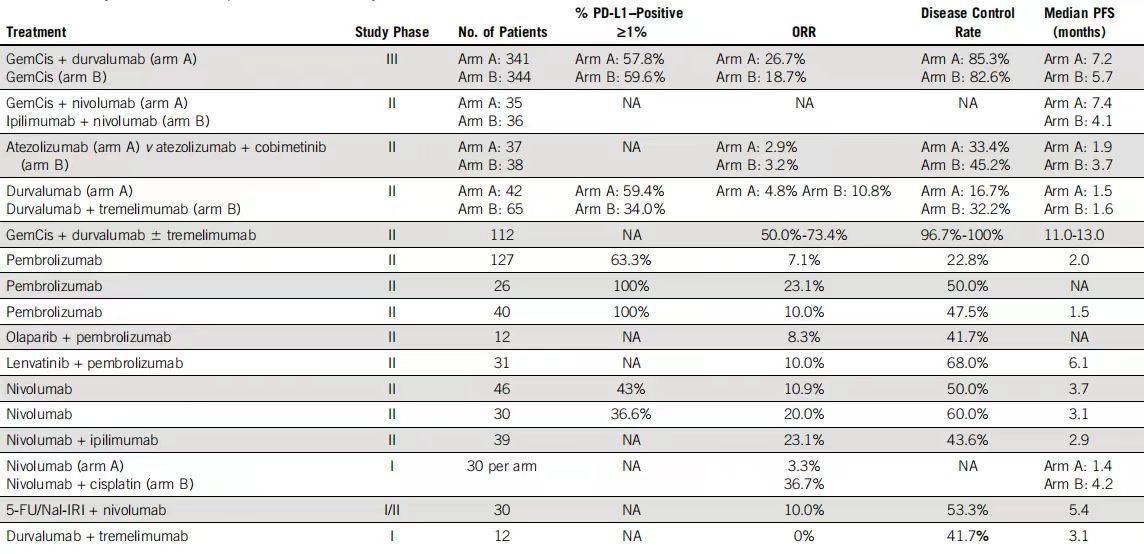Click the phase III study cell
Image resolution: width=1144 pixels, height=554 pixels.
point(391,59)
